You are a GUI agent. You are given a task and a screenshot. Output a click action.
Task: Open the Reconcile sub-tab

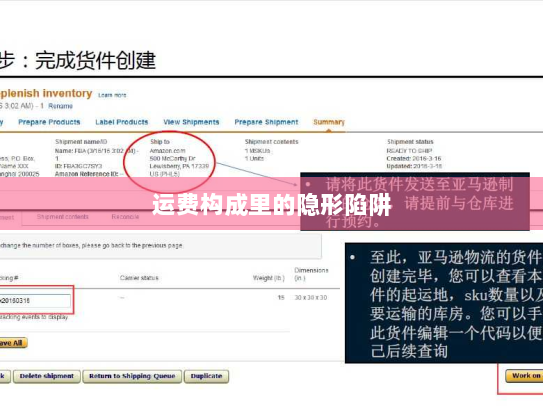click(125, 217)
